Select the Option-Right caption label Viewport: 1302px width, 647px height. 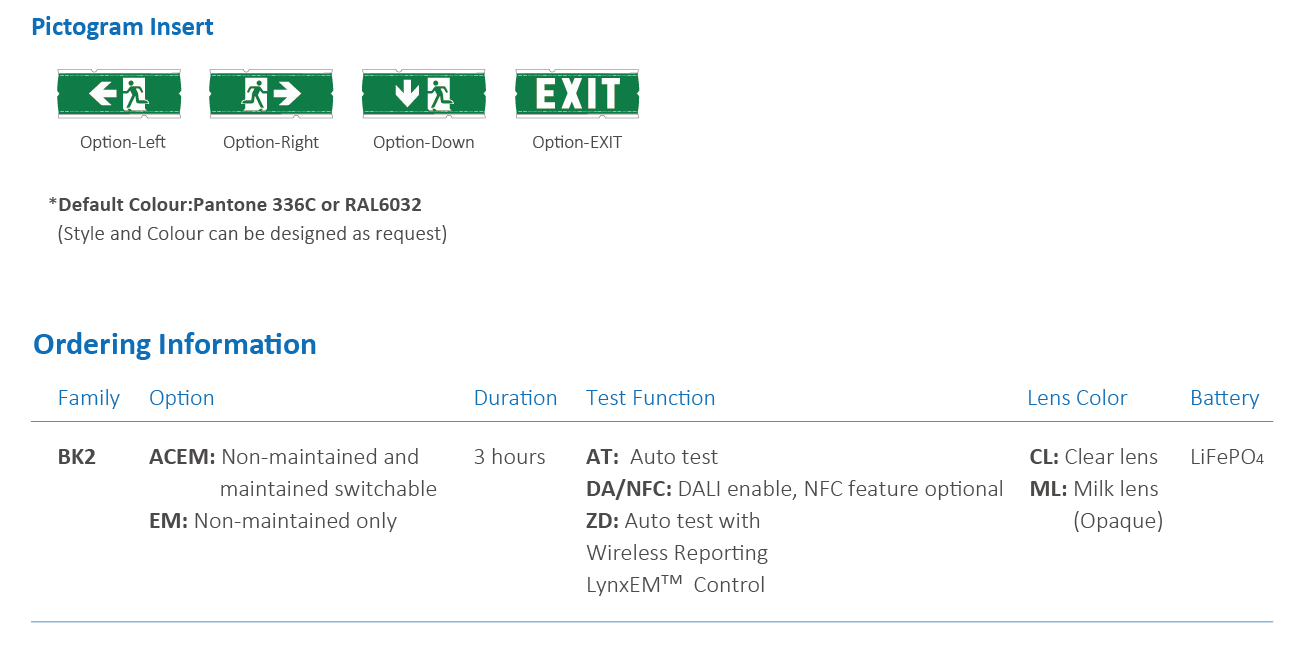tap(271, 142)
